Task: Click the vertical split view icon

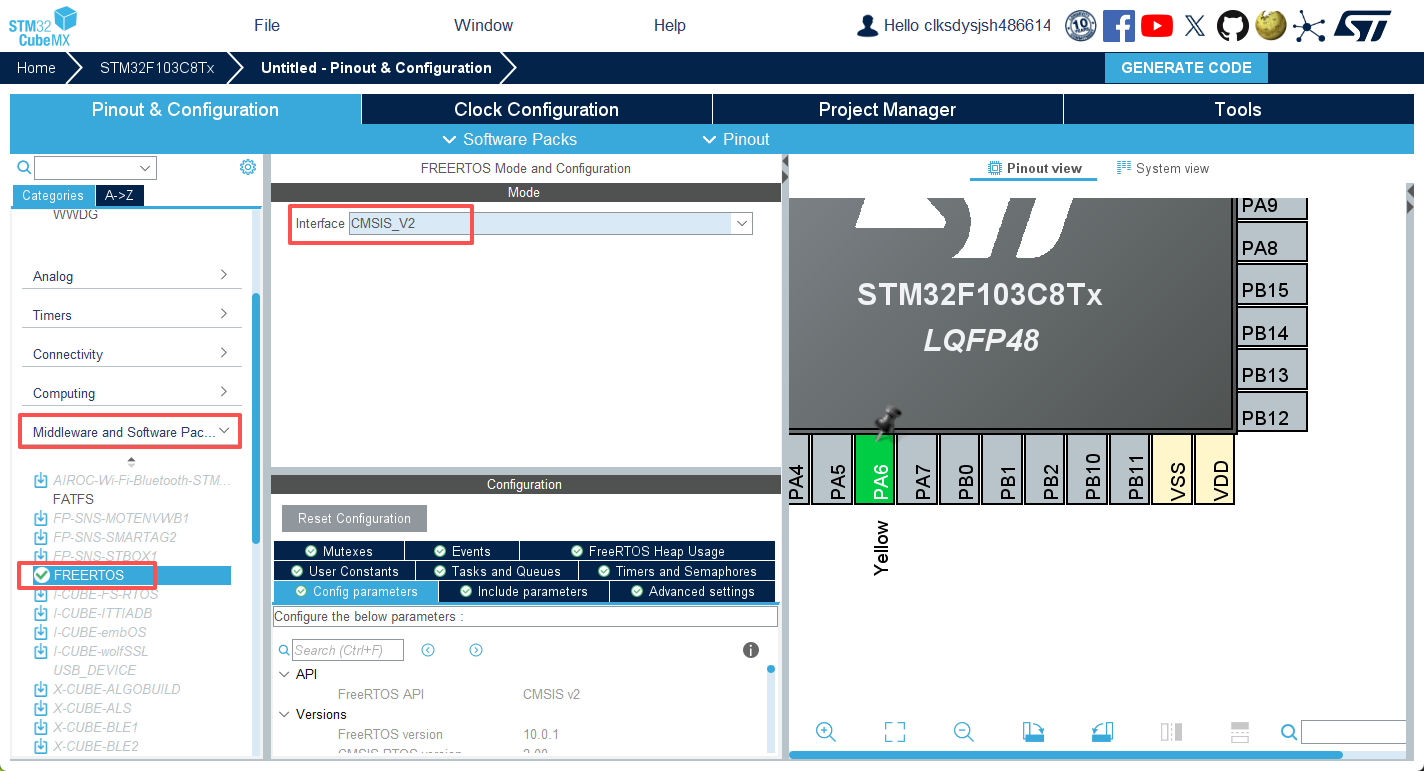Action: point(1171,732)
